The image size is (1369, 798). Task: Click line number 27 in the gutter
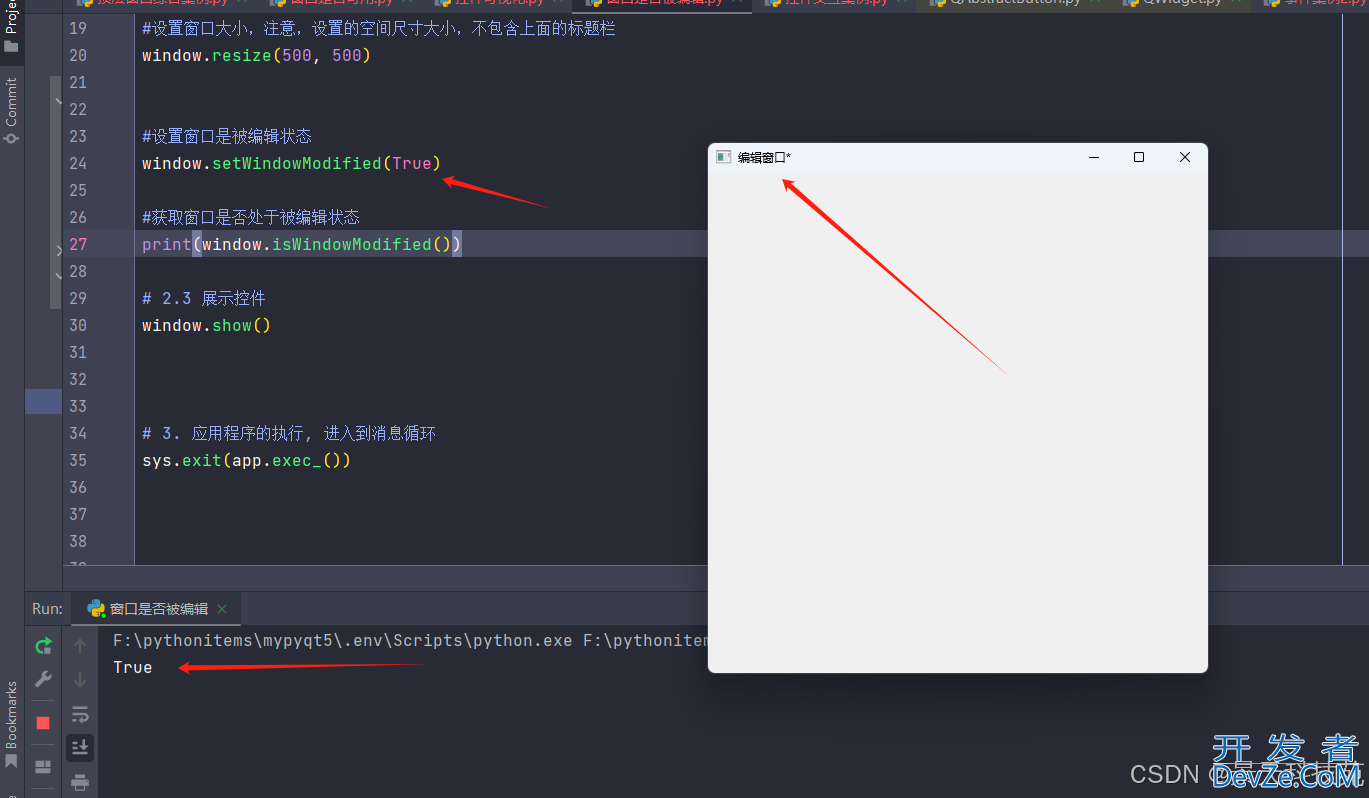click(78, 244)
